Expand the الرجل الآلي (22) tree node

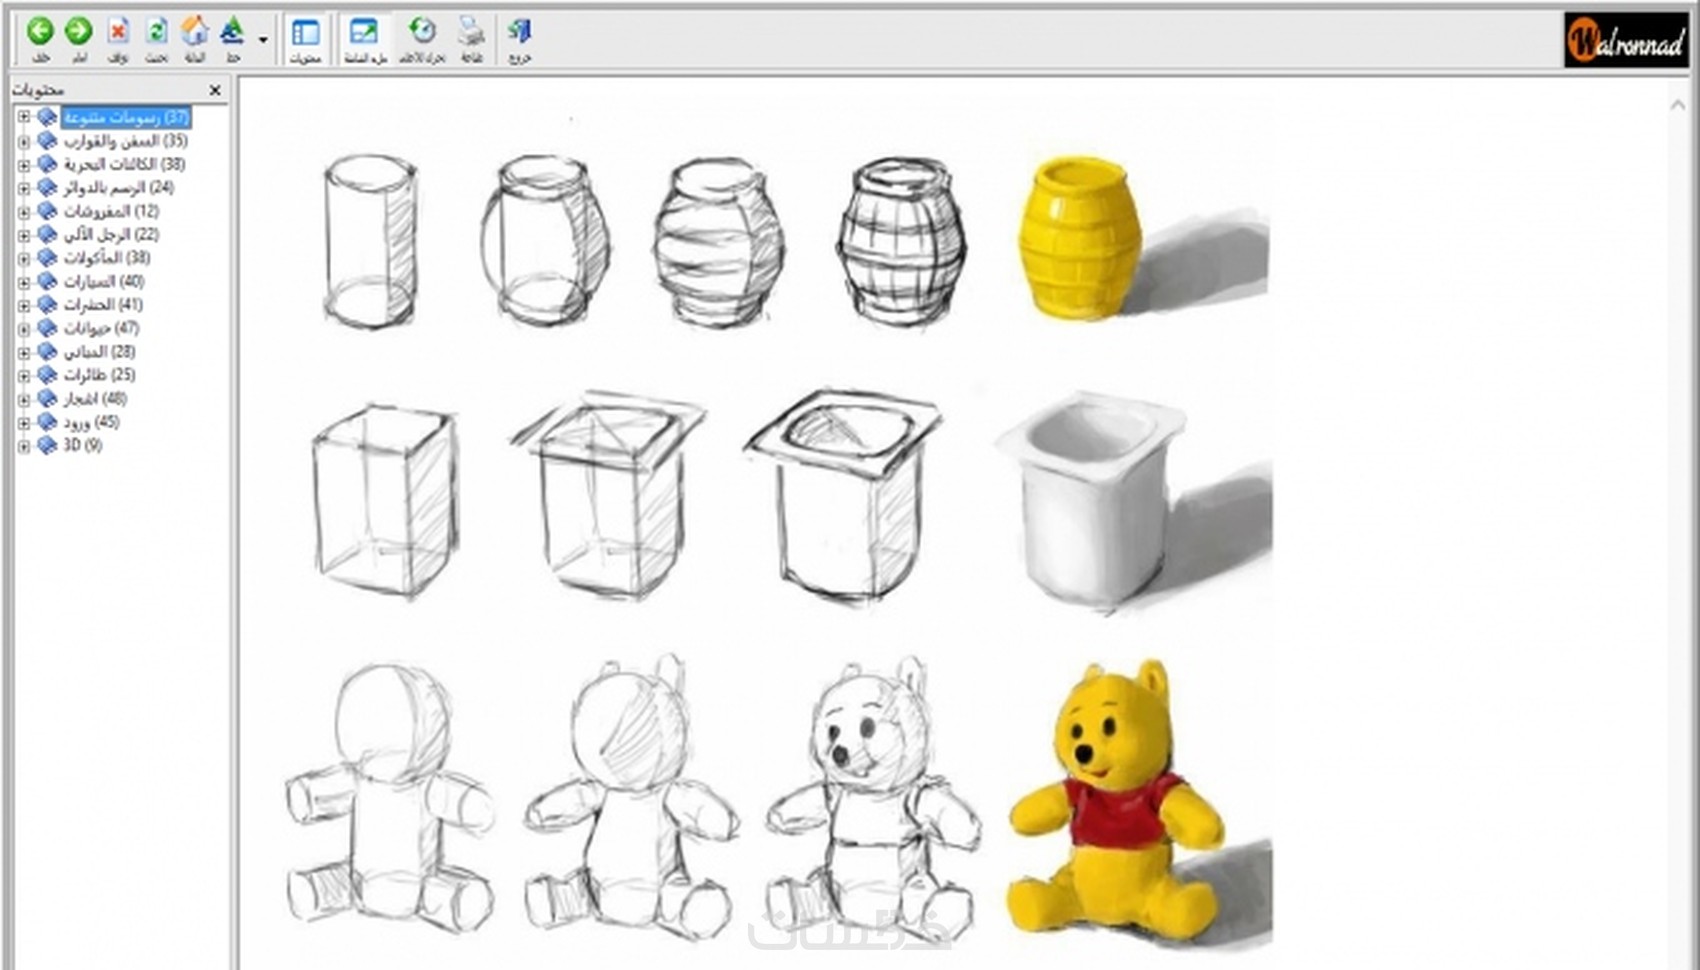[x=24, y=234]
